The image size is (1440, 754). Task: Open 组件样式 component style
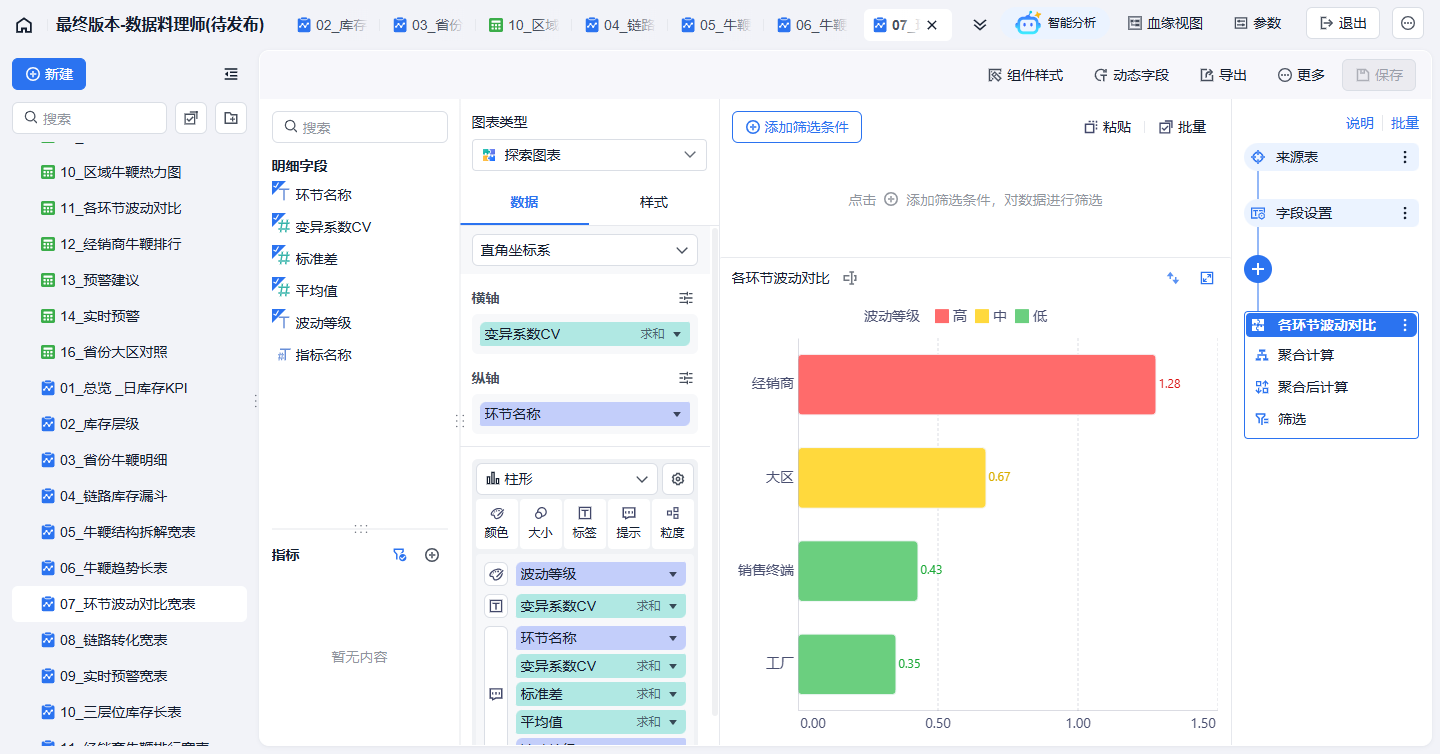[1025, 75]
